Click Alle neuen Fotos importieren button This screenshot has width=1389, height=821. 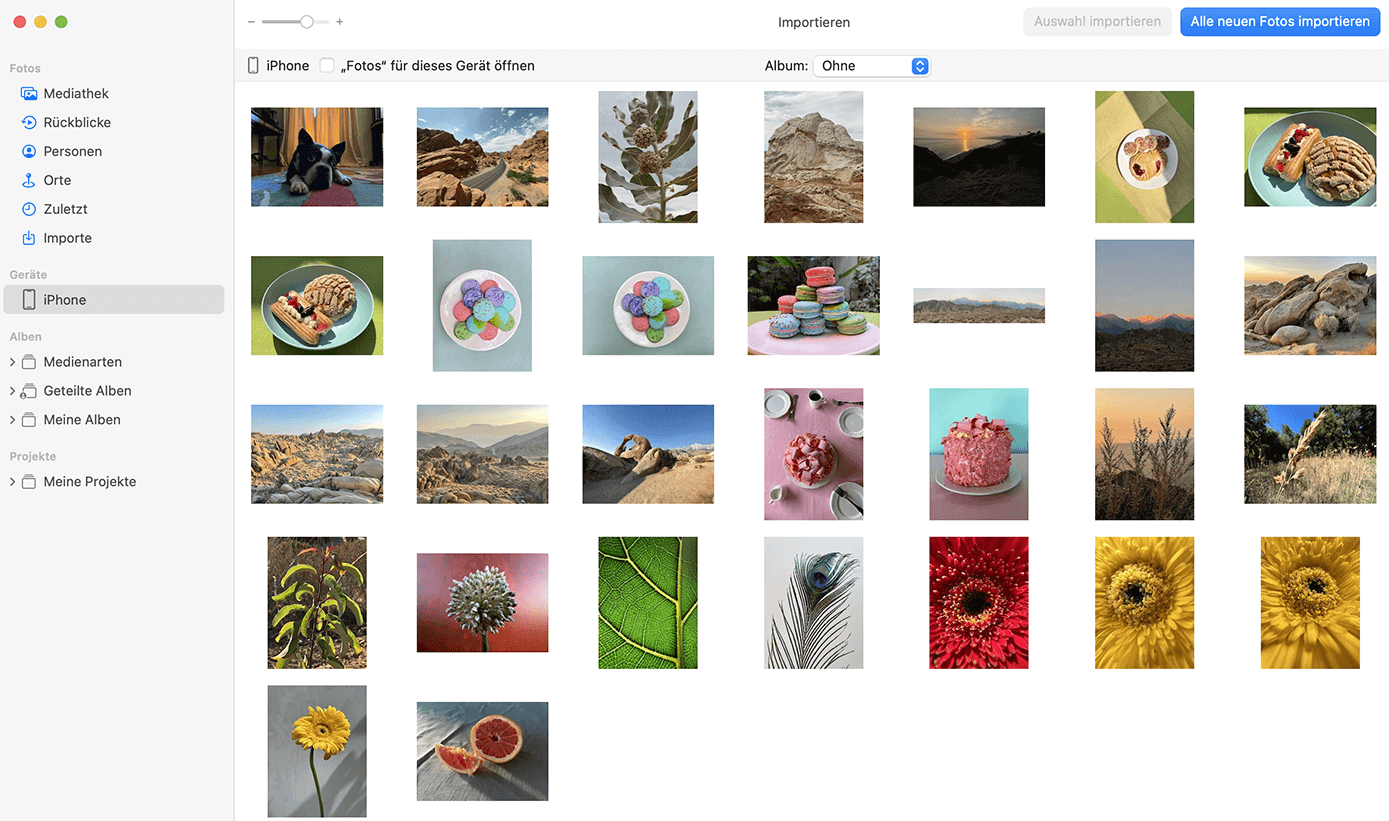point(1280,22)
